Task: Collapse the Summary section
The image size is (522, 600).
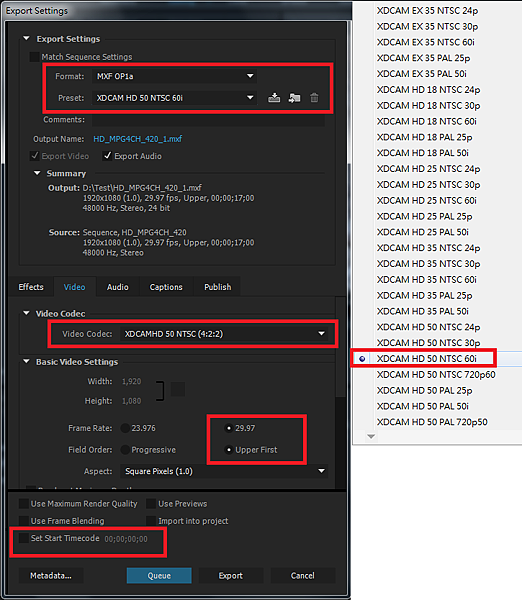Action: click(x=37, y=173)
